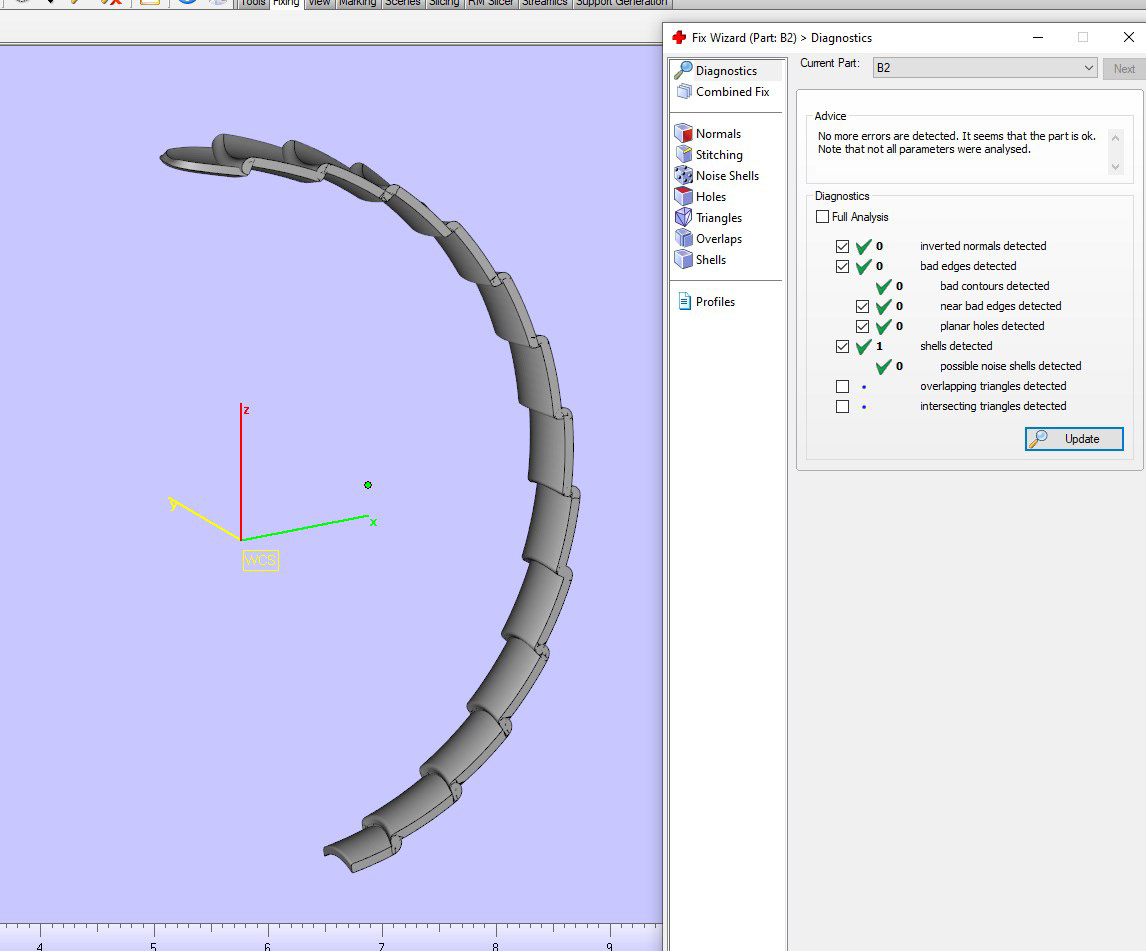Enable the Full Analysis checkbox
Image resolution: width=1146 pixels, height=951 pixels.
[x=822, y=217]
